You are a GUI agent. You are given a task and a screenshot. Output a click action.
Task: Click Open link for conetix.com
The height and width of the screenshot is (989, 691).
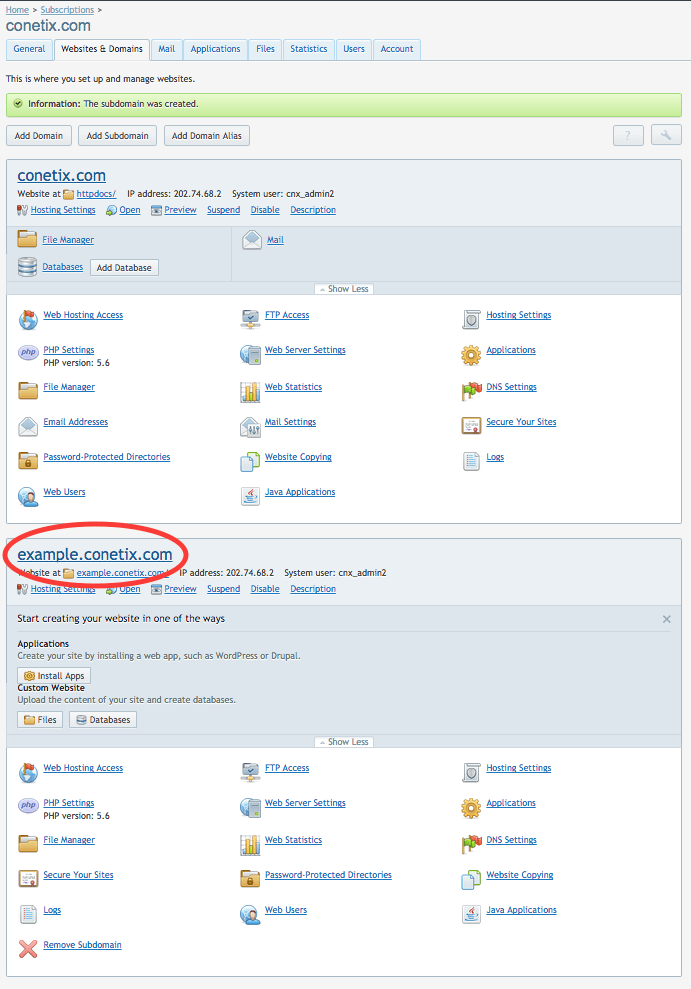[x=130, y=209]
